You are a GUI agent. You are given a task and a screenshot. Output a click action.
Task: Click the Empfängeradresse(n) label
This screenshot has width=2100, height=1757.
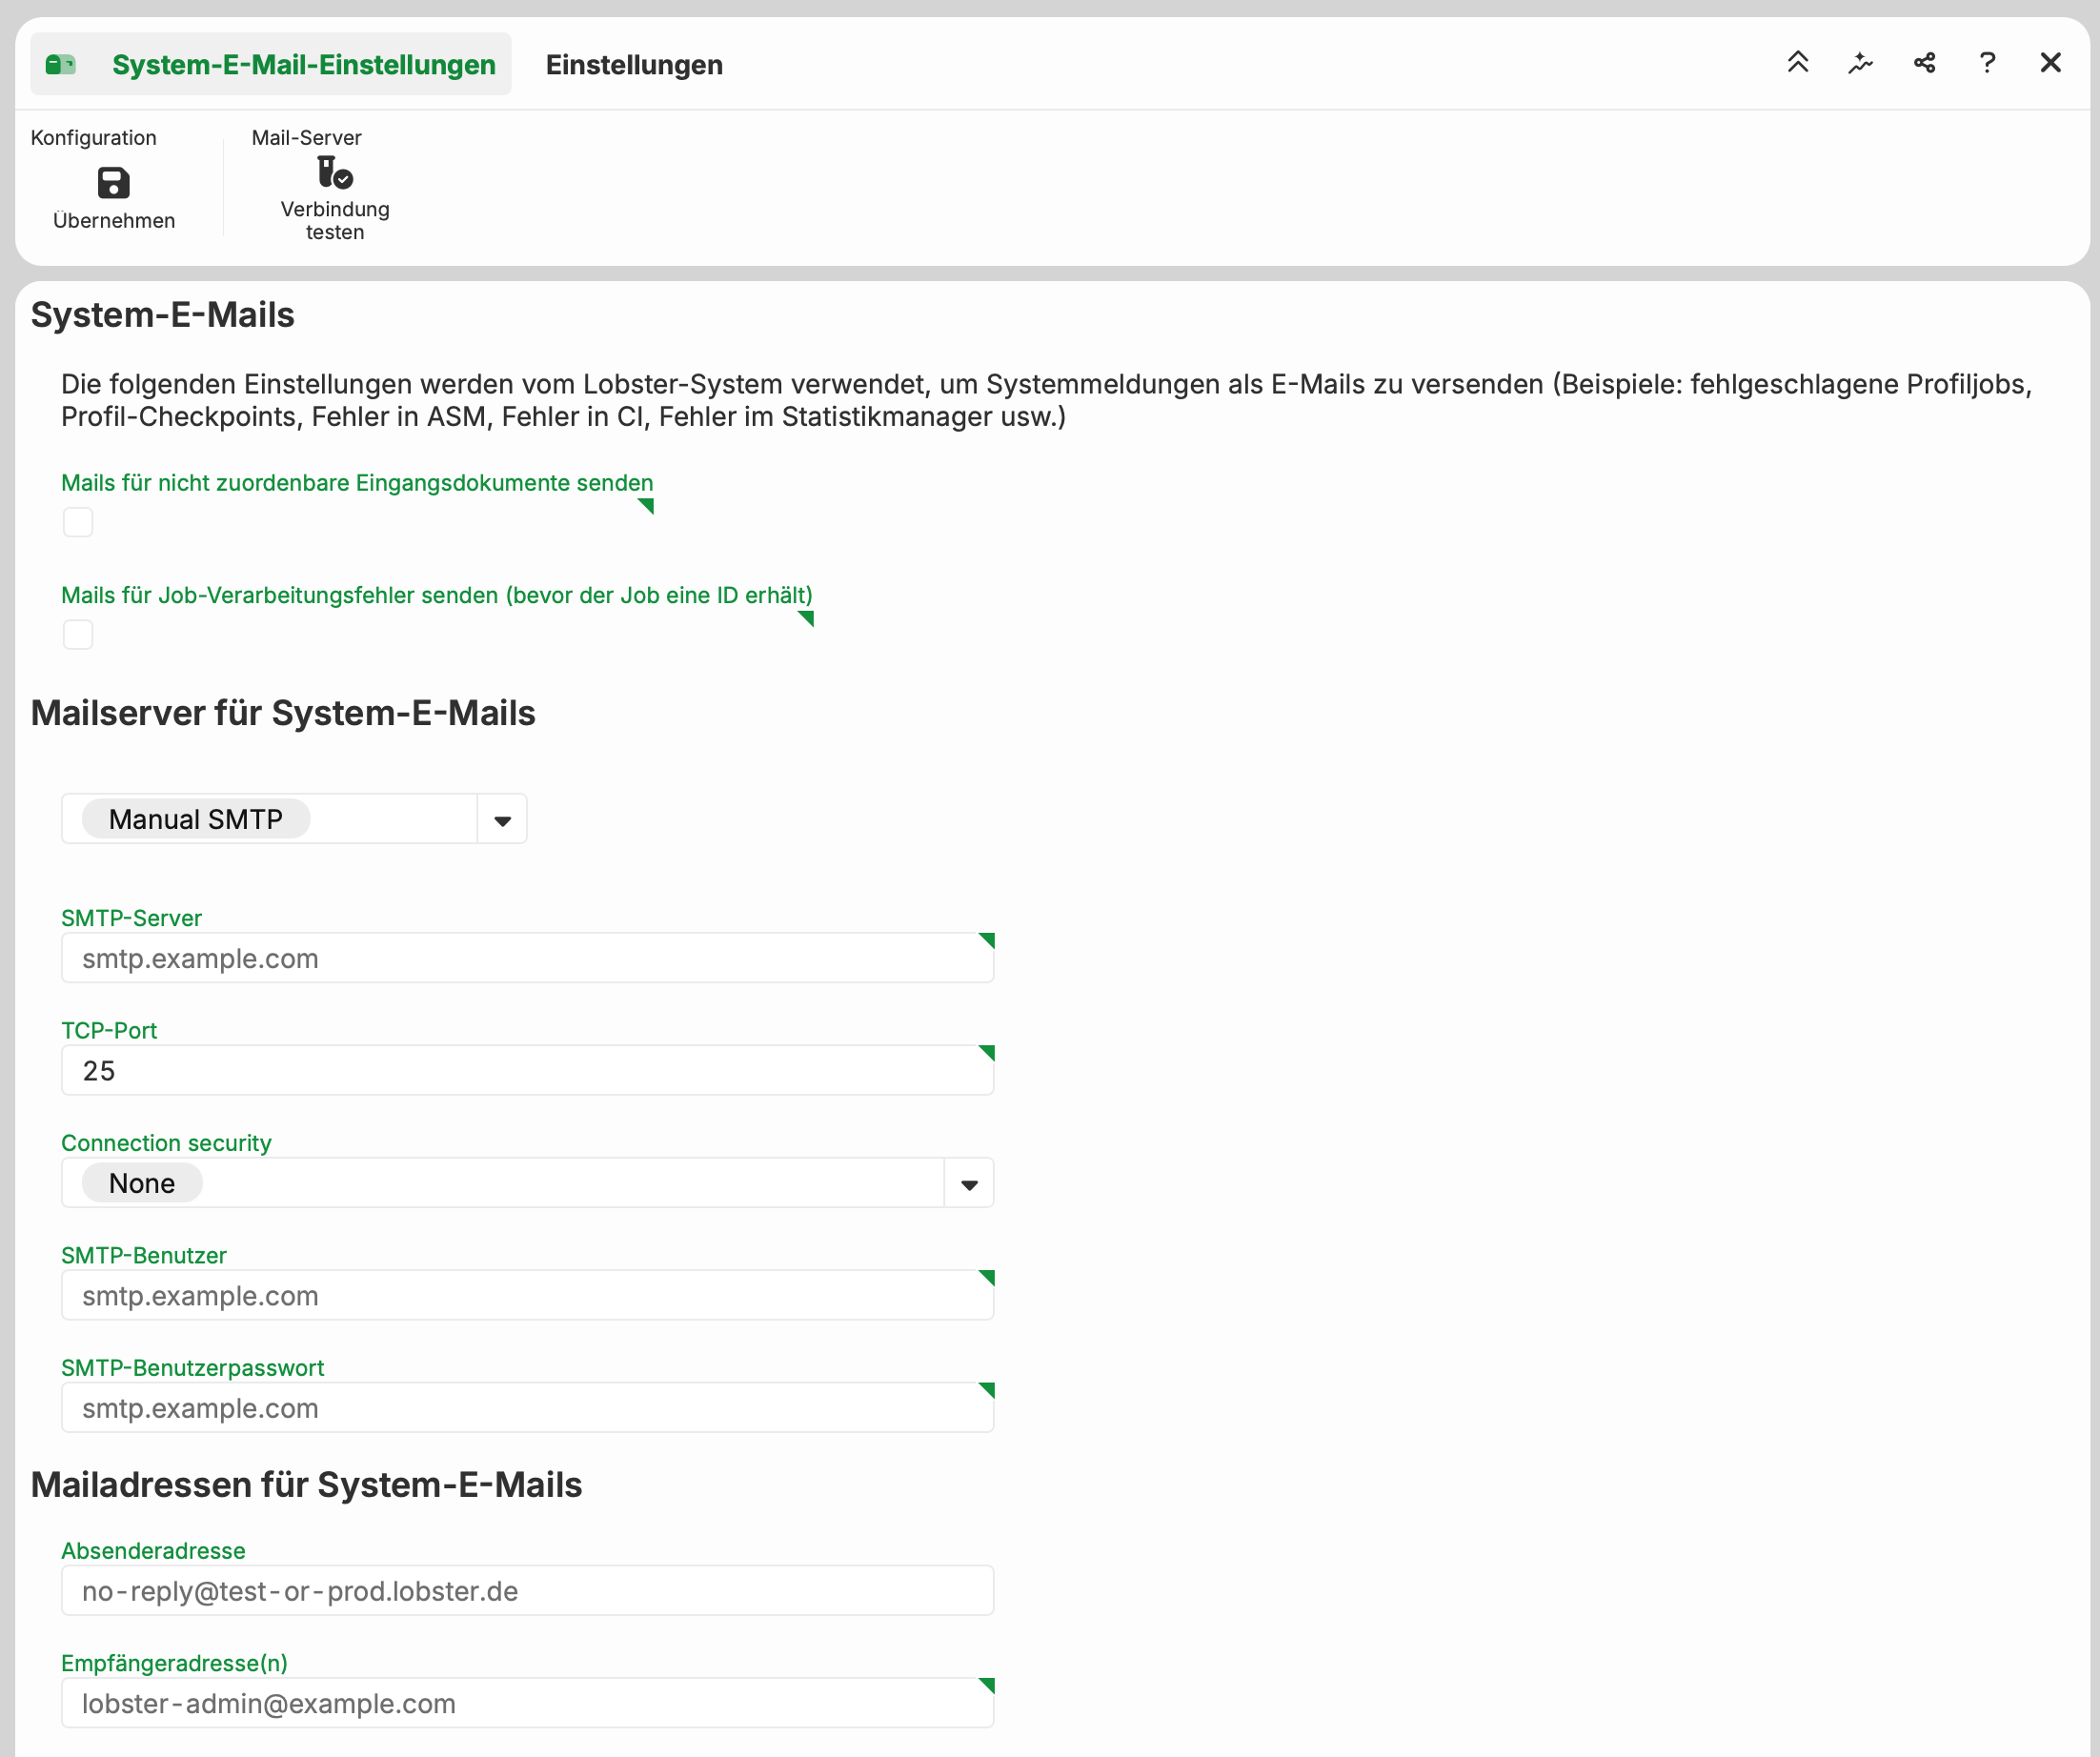(x=174, y=1662)
